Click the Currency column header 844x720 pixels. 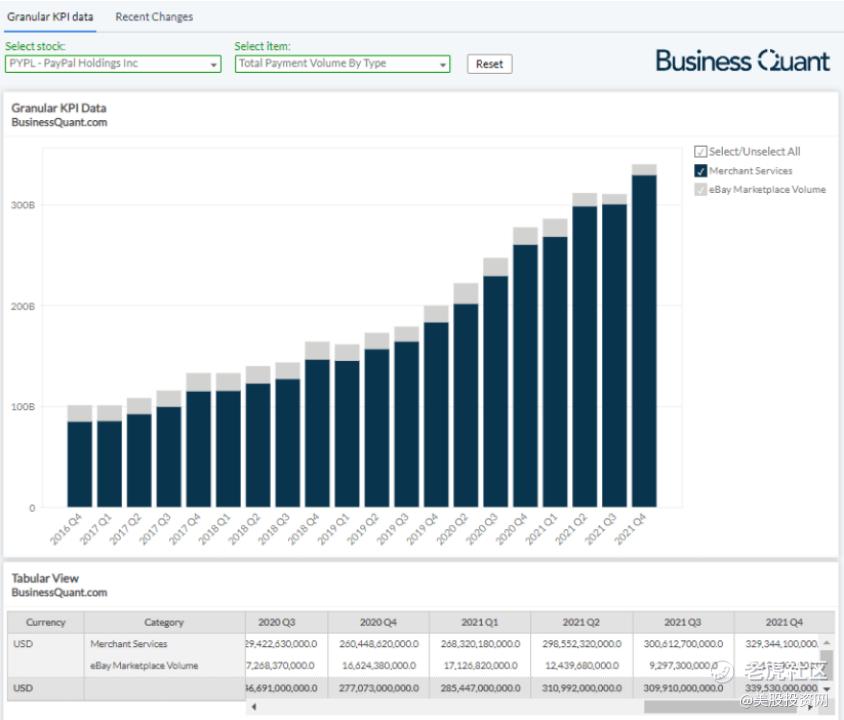pos(46,622)
